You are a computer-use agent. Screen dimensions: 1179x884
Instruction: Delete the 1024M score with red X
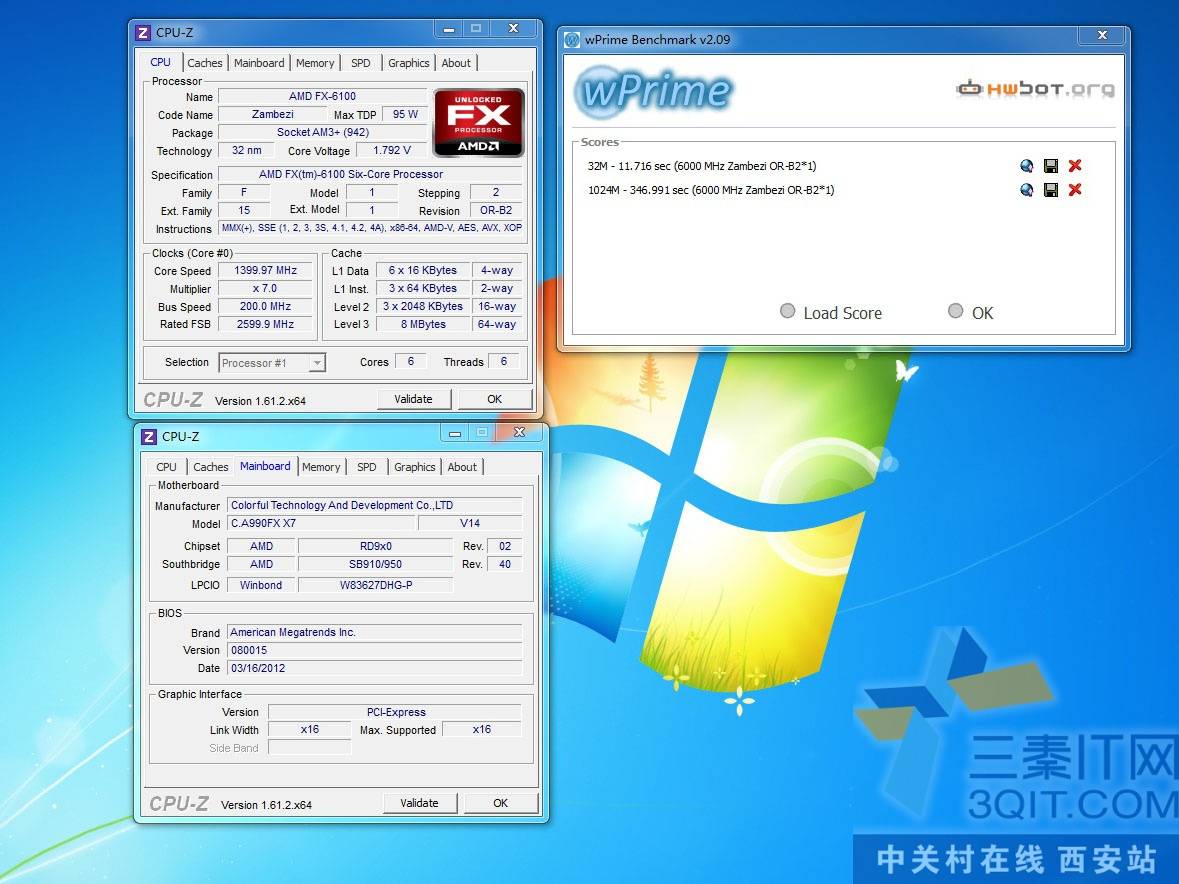[x=1075, y=189]
